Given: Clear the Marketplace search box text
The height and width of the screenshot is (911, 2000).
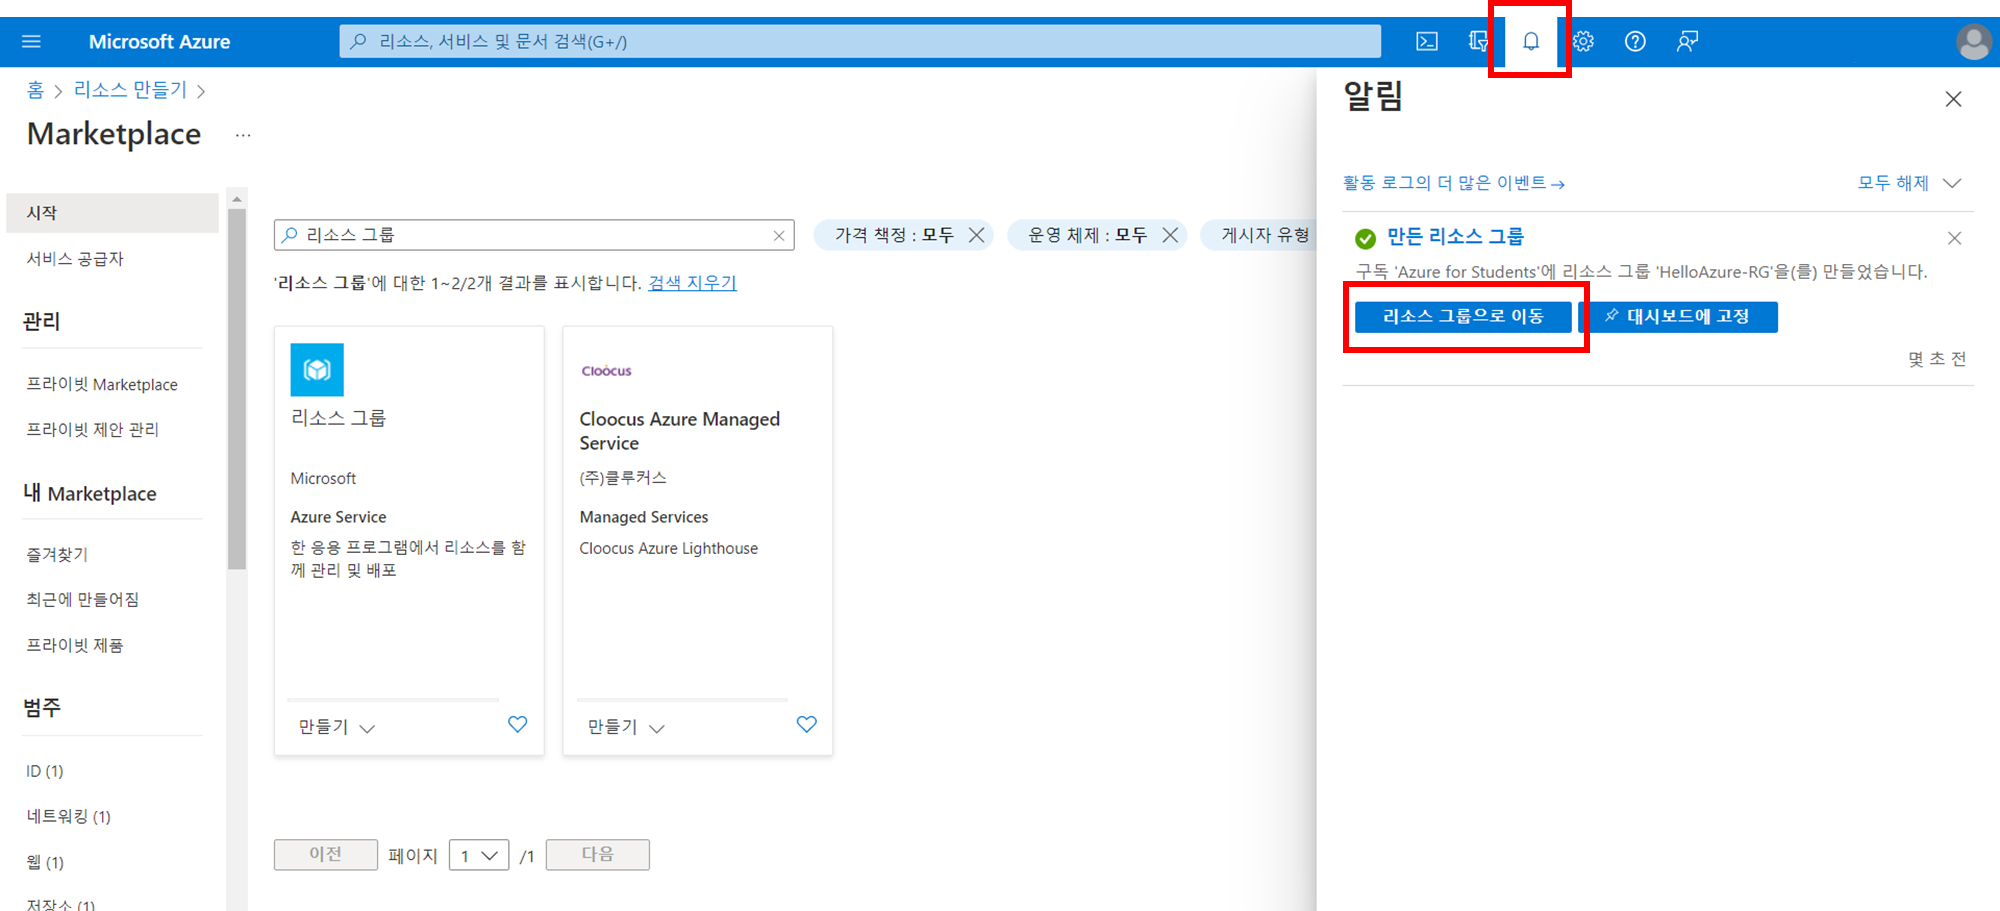Looking at the screenshot, I should pyautogui.click(x=779, y=236).
